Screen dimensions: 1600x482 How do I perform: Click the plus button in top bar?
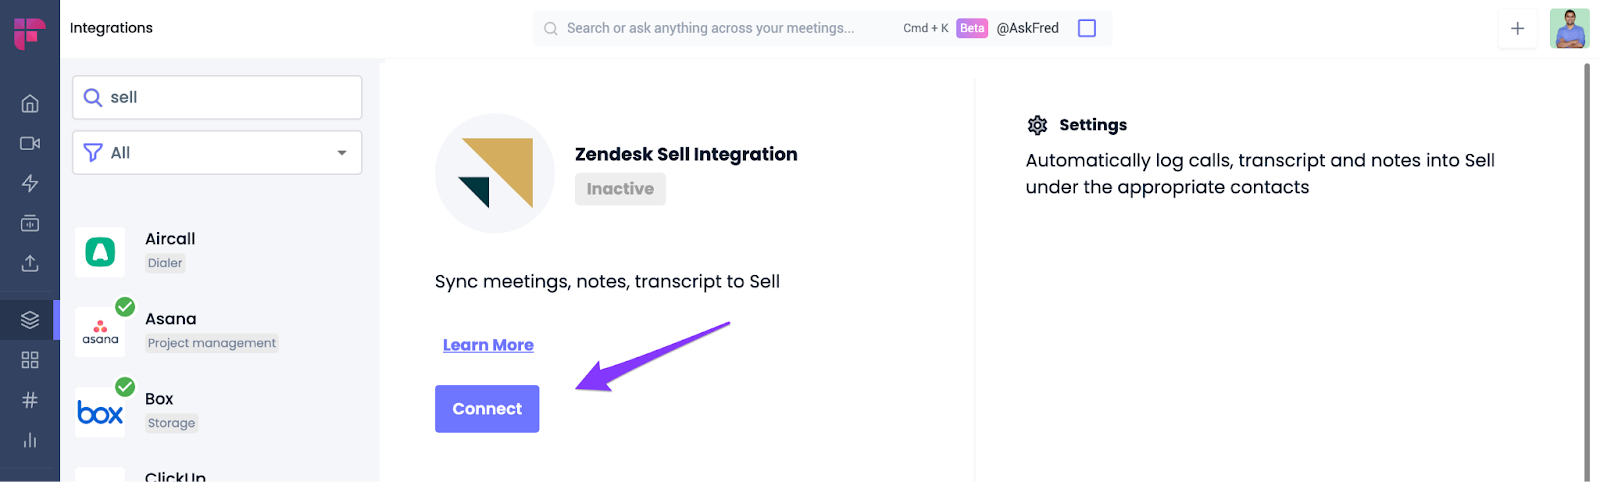pos(1517,28)
